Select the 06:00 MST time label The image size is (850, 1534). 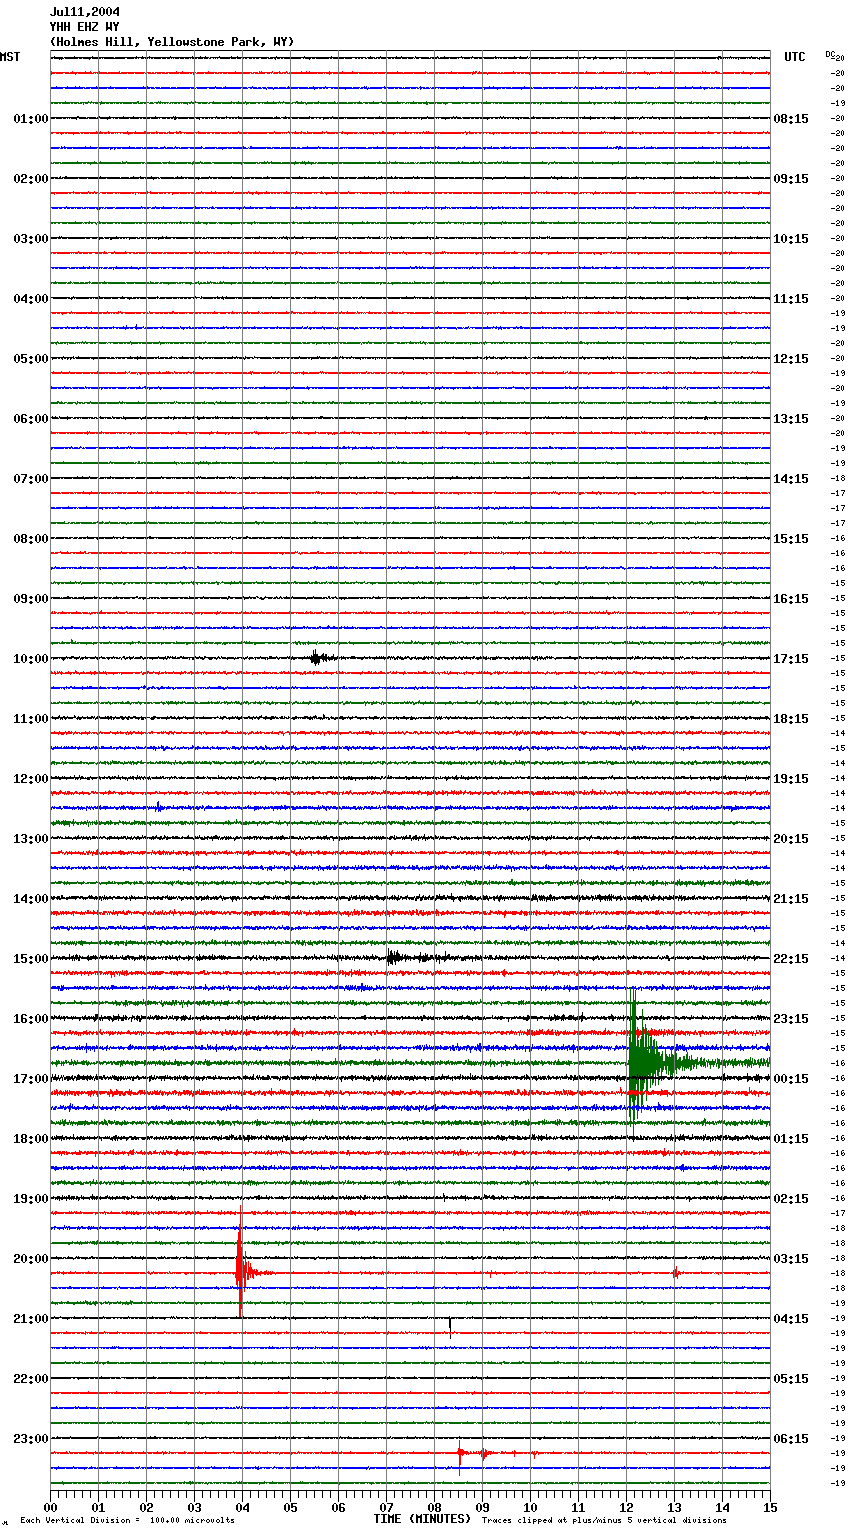[30, 419]
